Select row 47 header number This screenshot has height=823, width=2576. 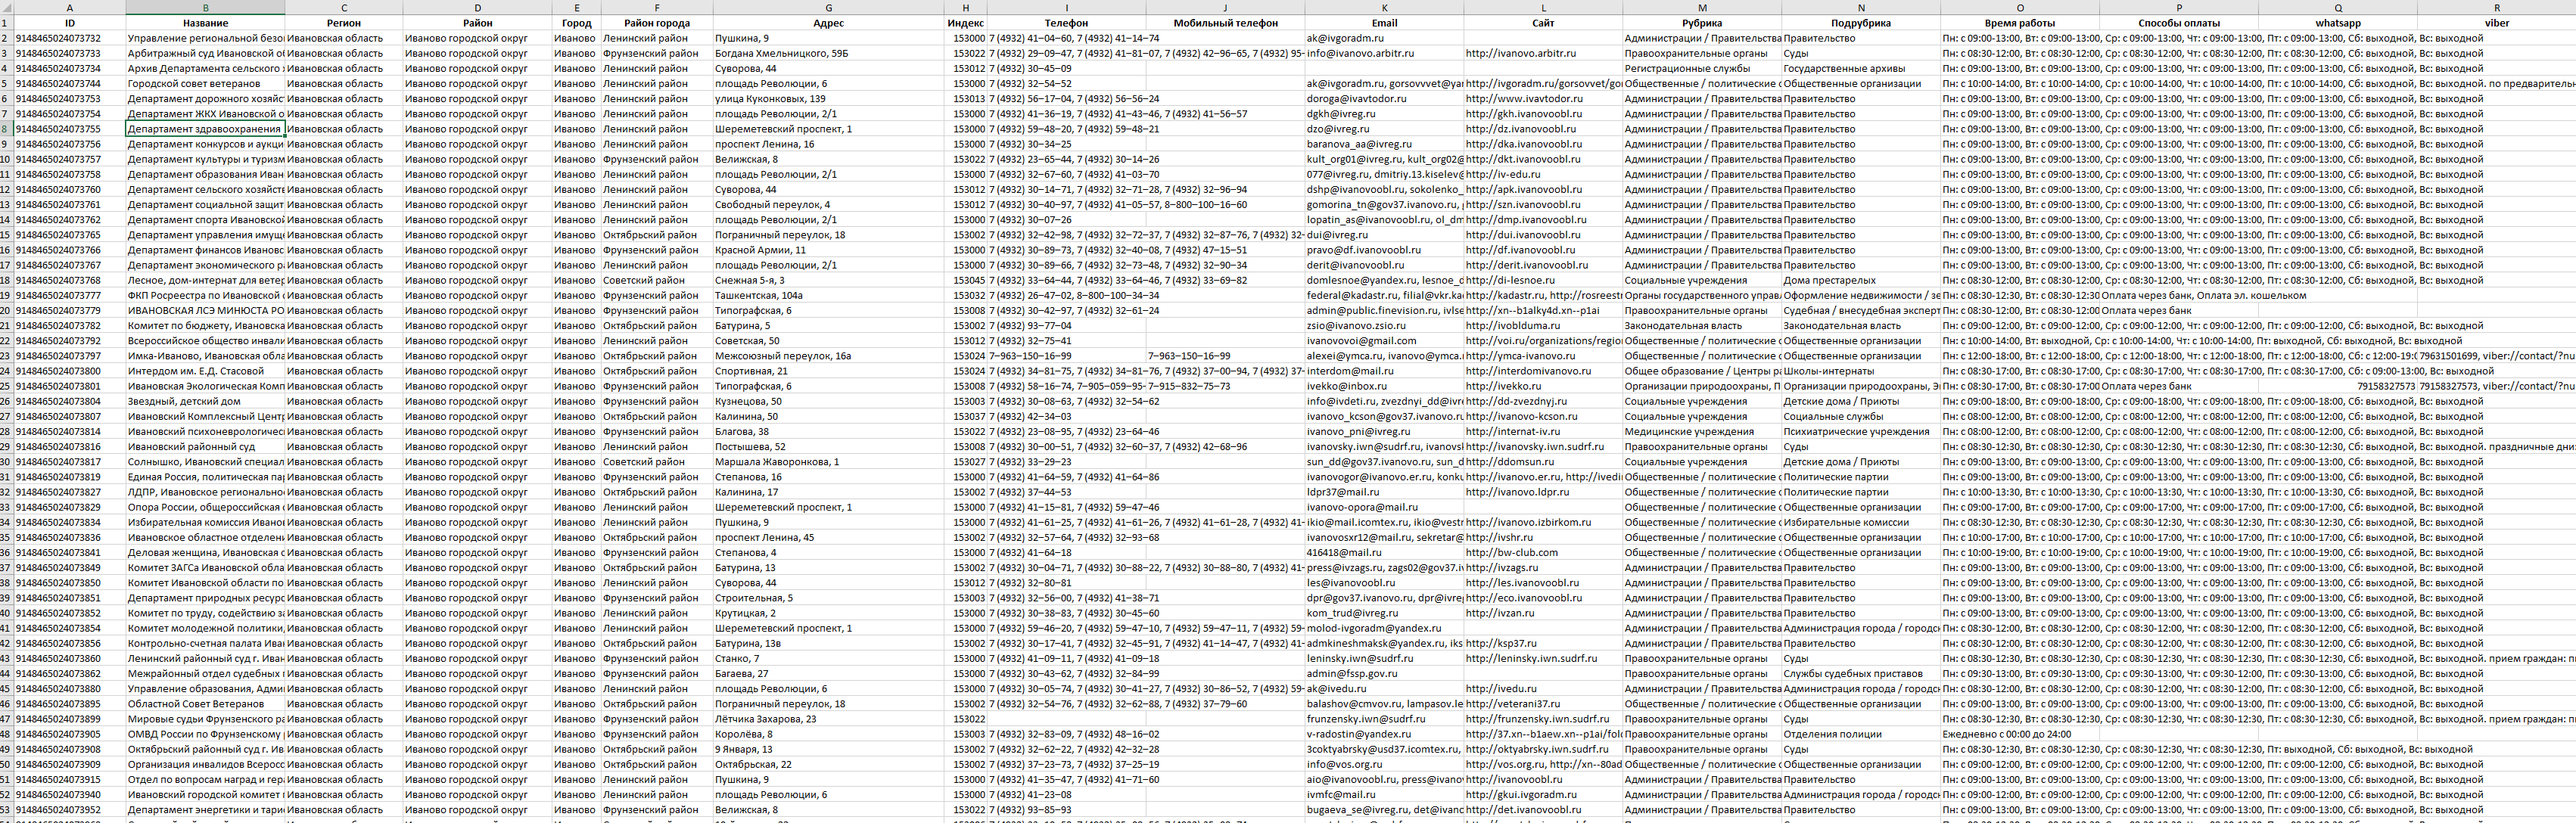pos(6,719)
